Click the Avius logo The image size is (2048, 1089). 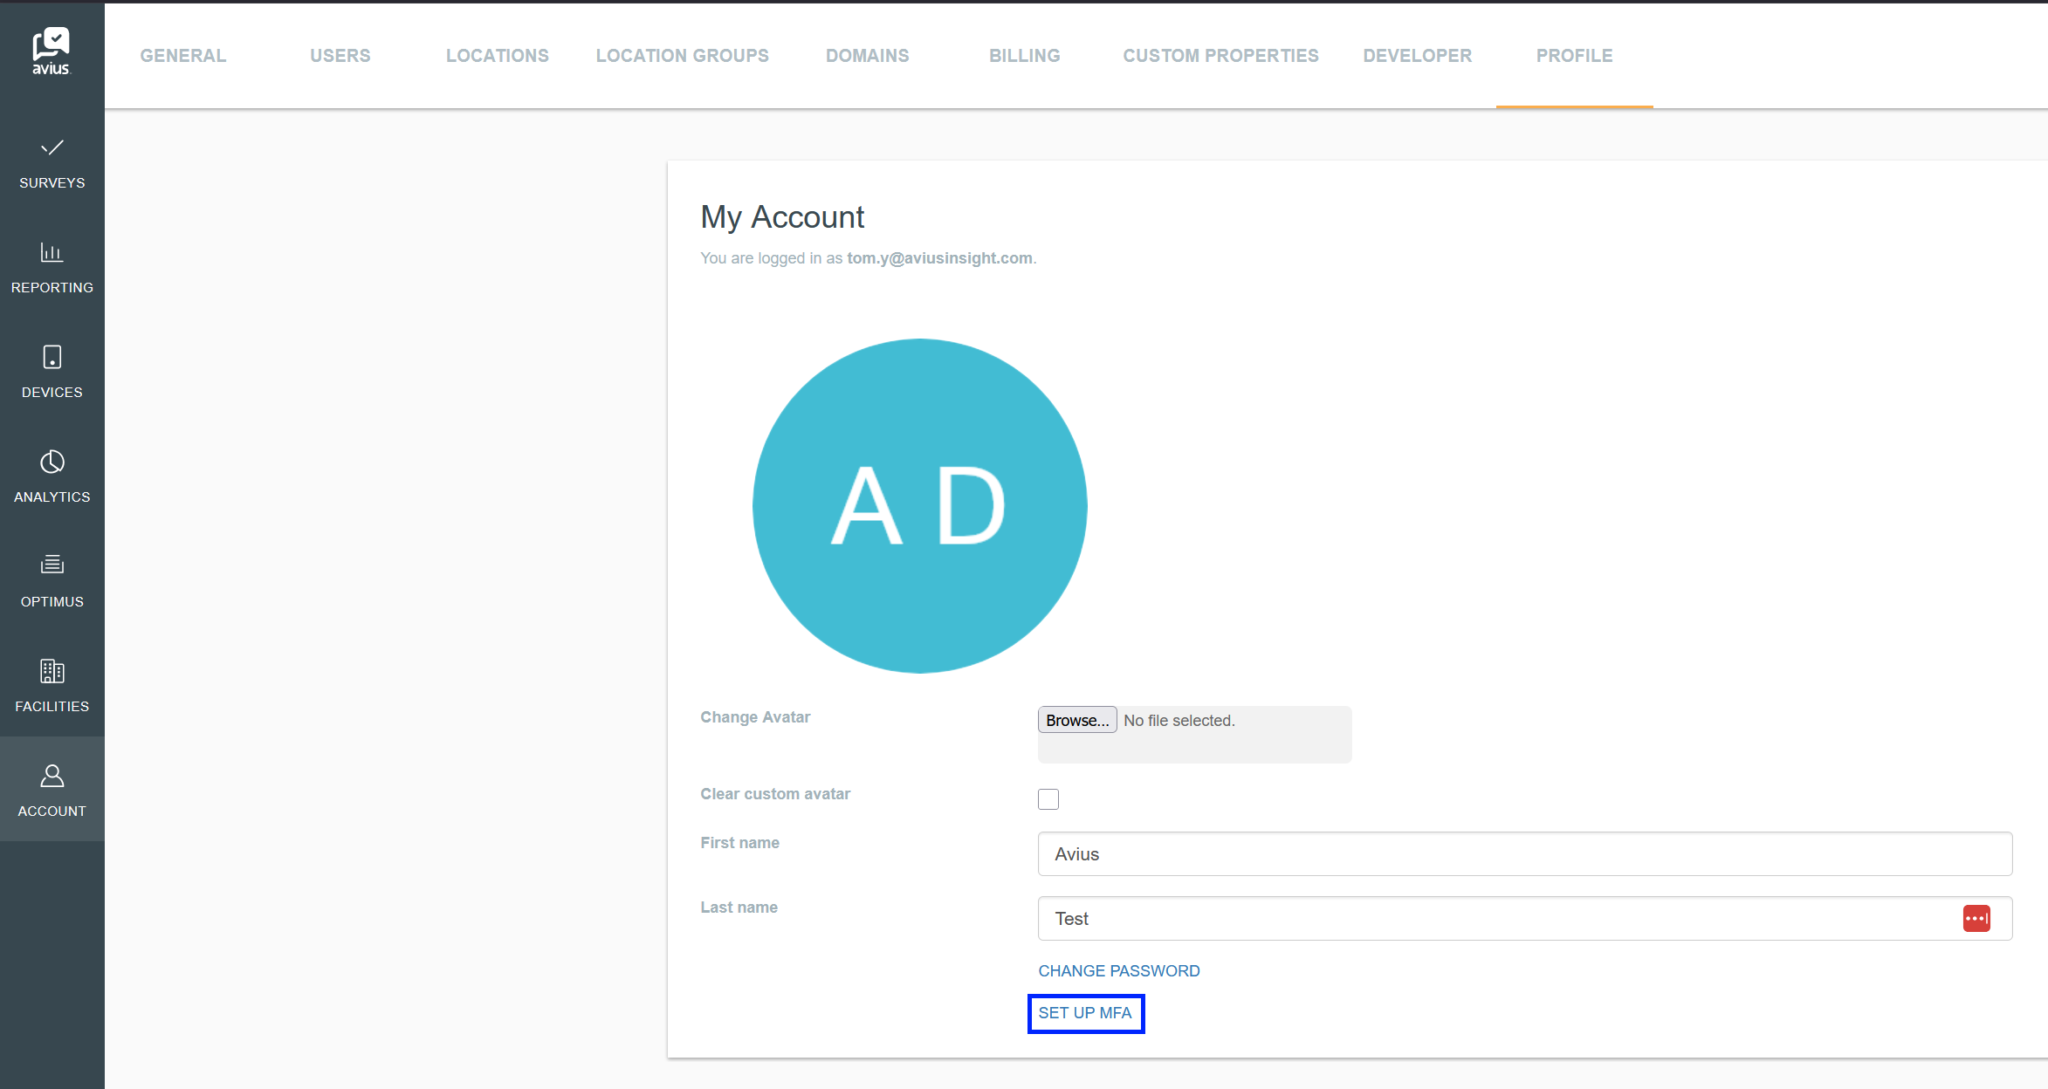[51, 48]
